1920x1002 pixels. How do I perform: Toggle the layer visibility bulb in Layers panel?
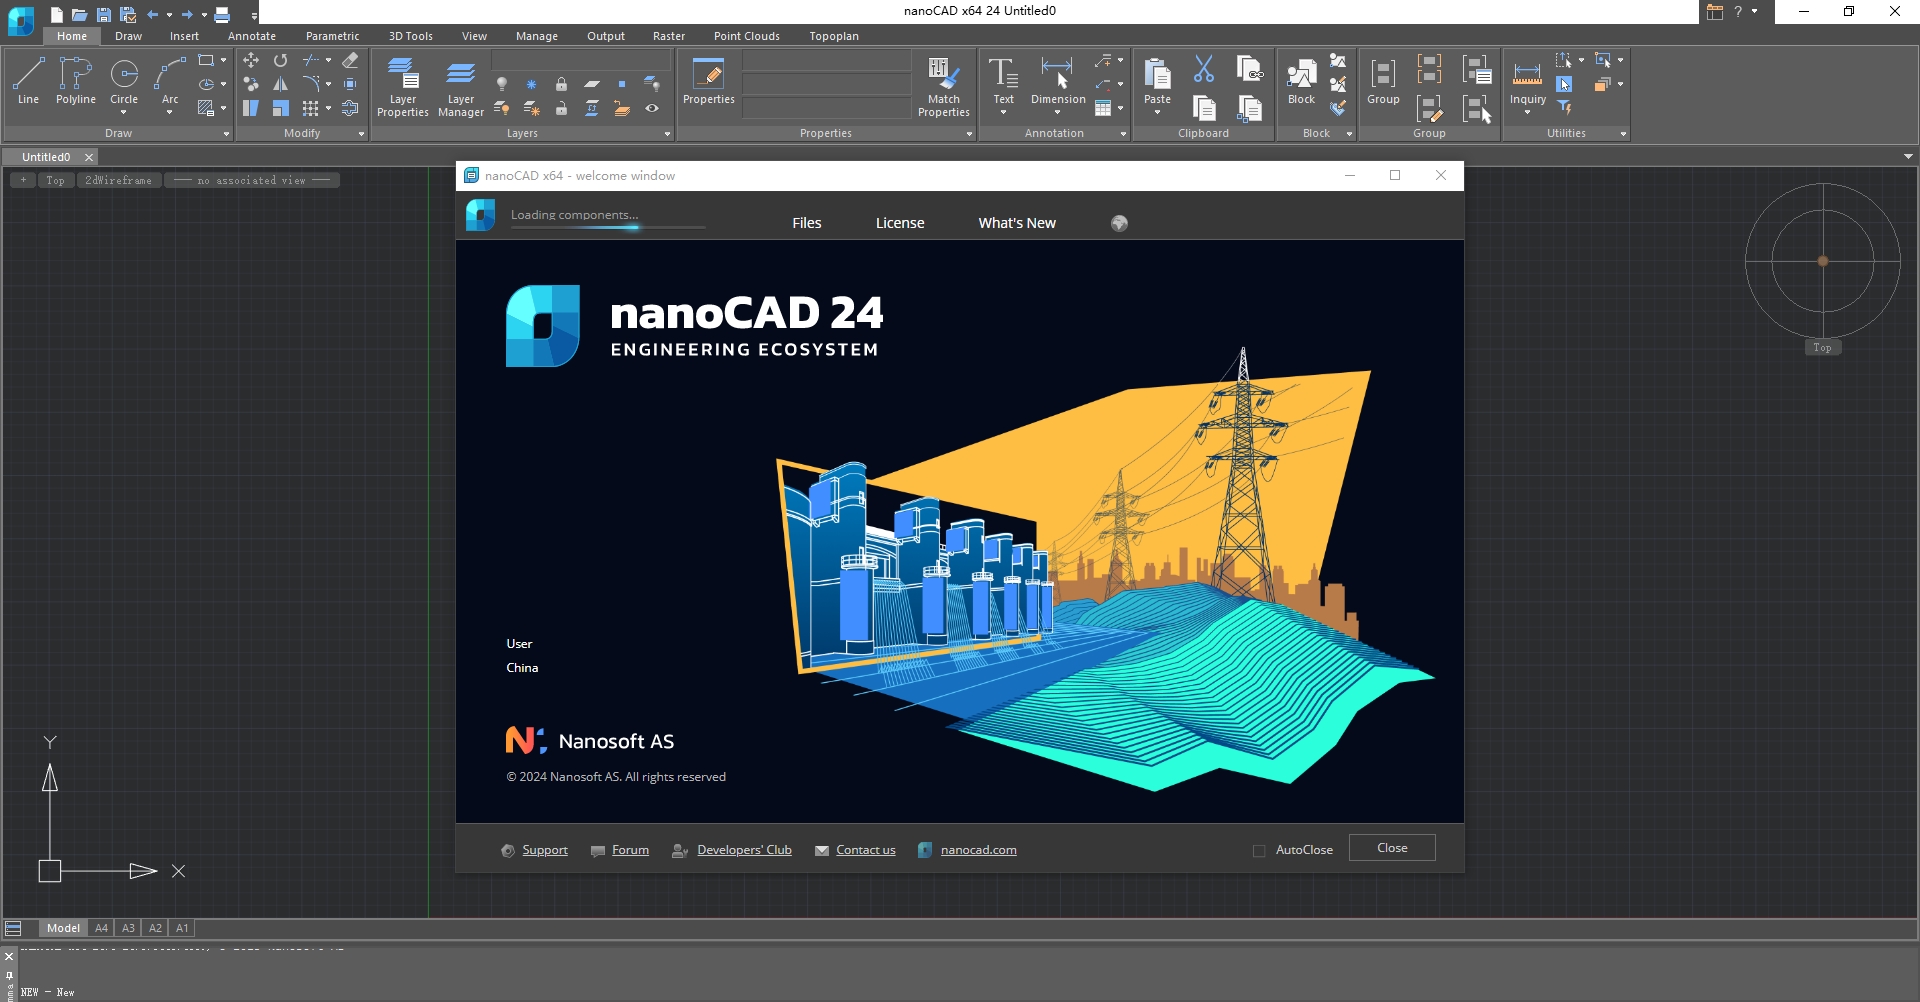(x=502, y=84)
